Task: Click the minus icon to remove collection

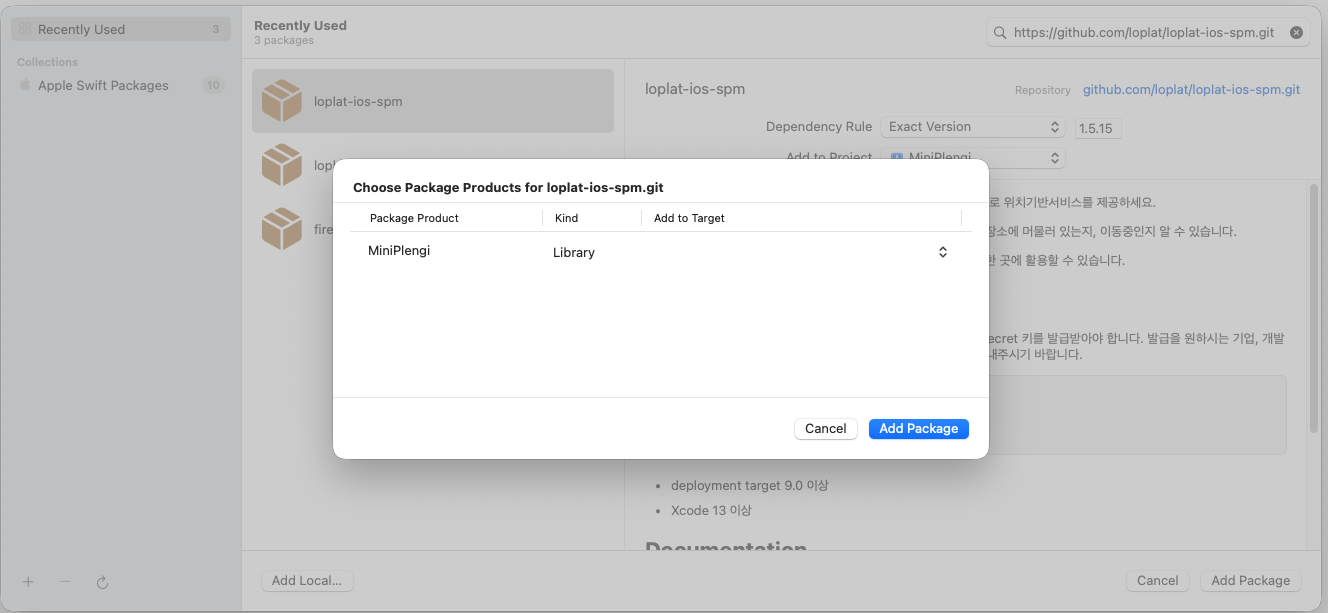Action: [65, 582]
